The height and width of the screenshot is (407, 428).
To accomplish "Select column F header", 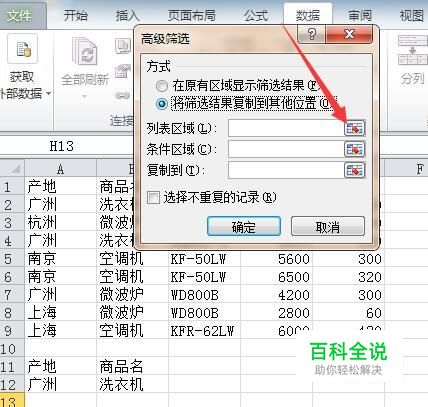I will pyautogui.click(x=406, y=169).
